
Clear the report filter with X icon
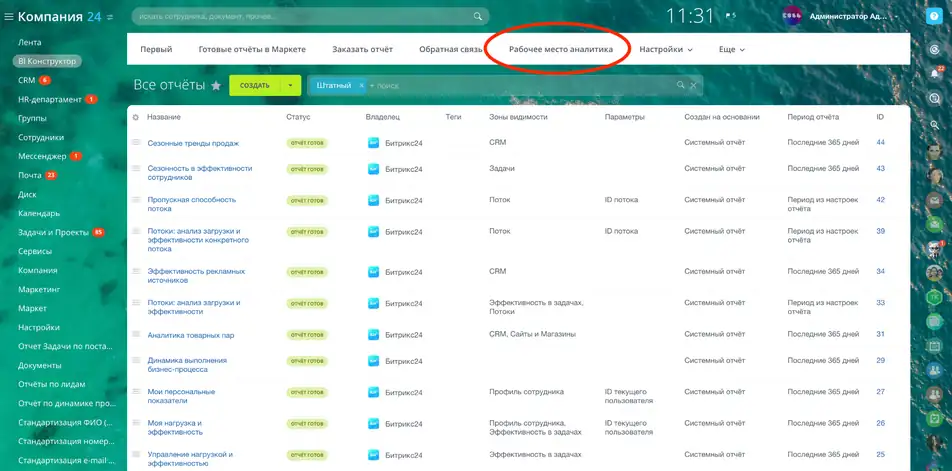(693, 85)
